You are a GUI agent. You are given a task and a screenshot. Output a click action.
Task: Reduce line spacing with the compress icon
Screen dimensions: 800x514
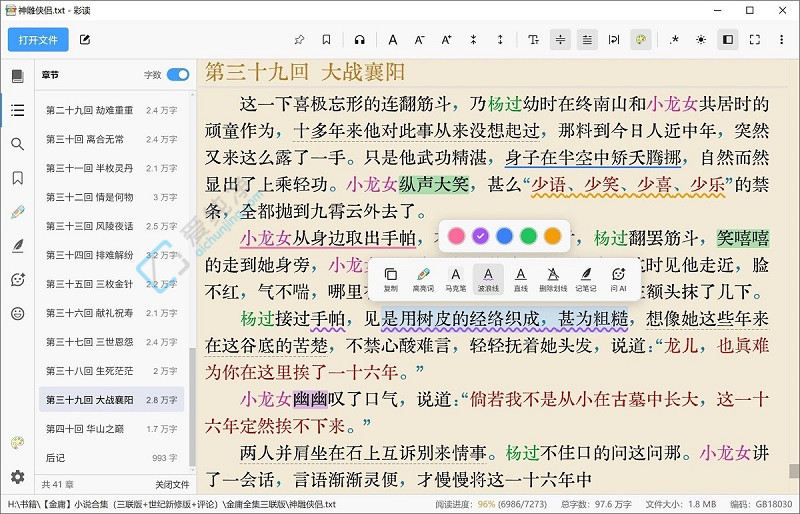pyautogui.click(x=473, y=40)
